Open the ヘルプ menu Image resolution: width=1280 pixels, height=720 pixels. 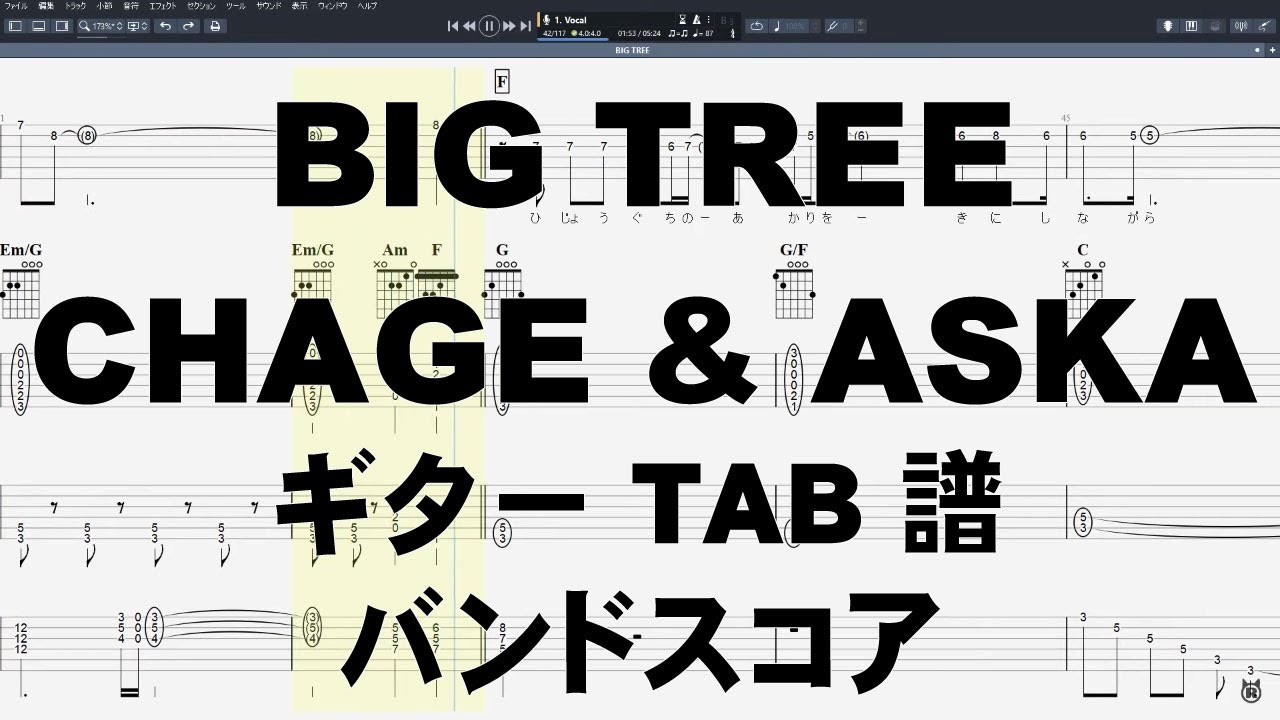(x=368, y=6)
